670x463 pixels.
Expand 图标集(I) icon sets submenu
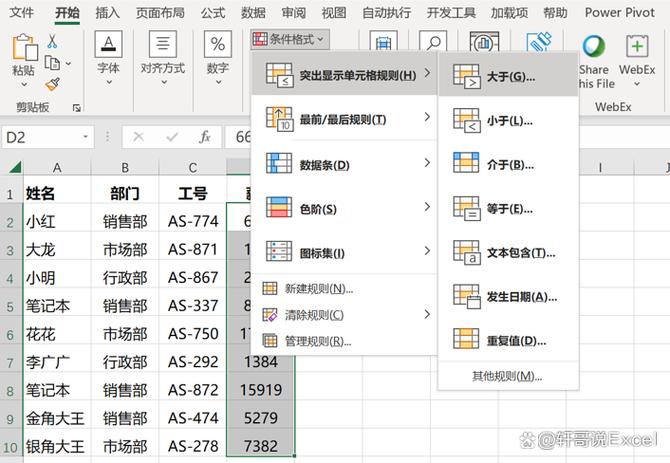point(344,252)
